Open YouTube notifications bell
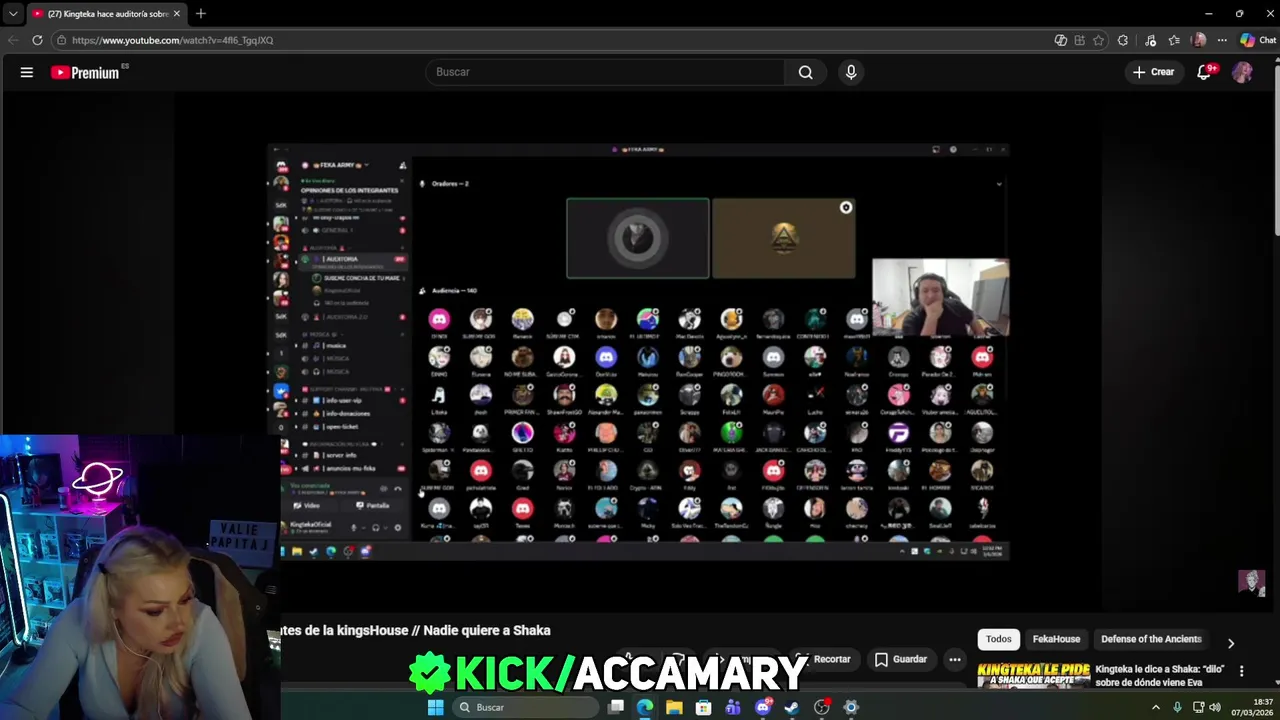 pos(1204,72)
